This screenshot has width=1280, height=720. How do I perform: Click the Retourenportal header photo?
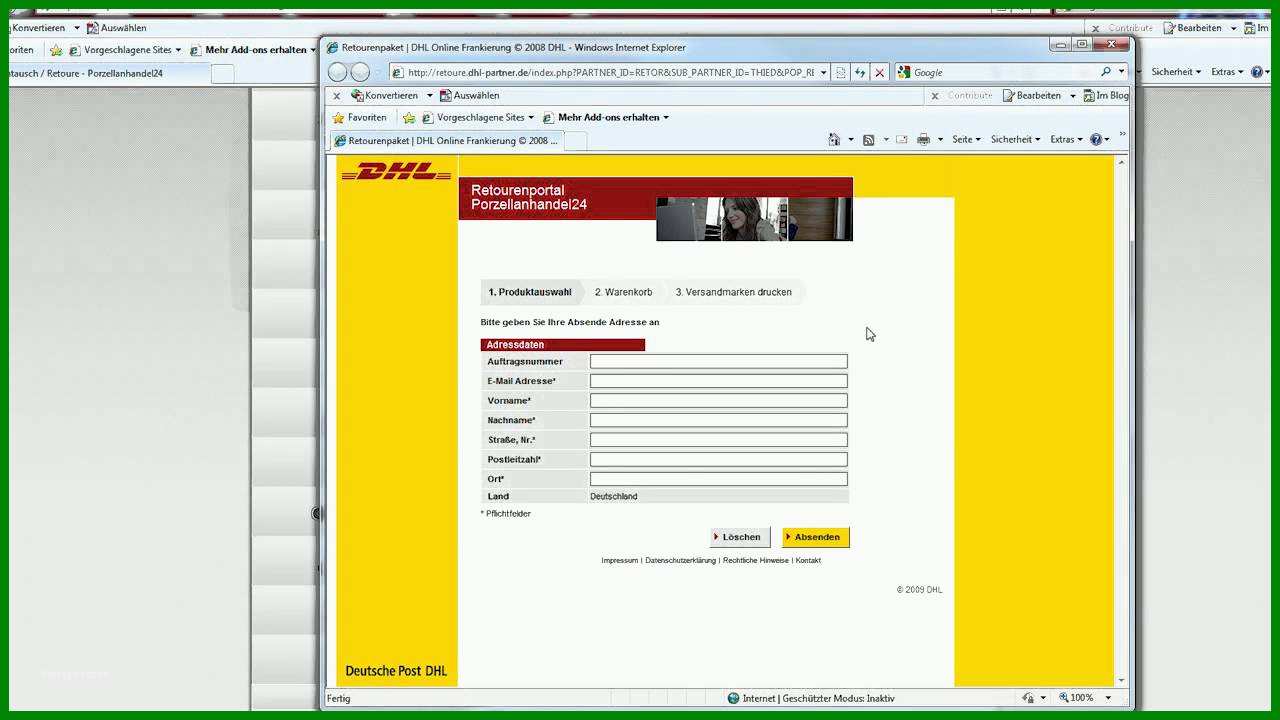click(754, 219)
